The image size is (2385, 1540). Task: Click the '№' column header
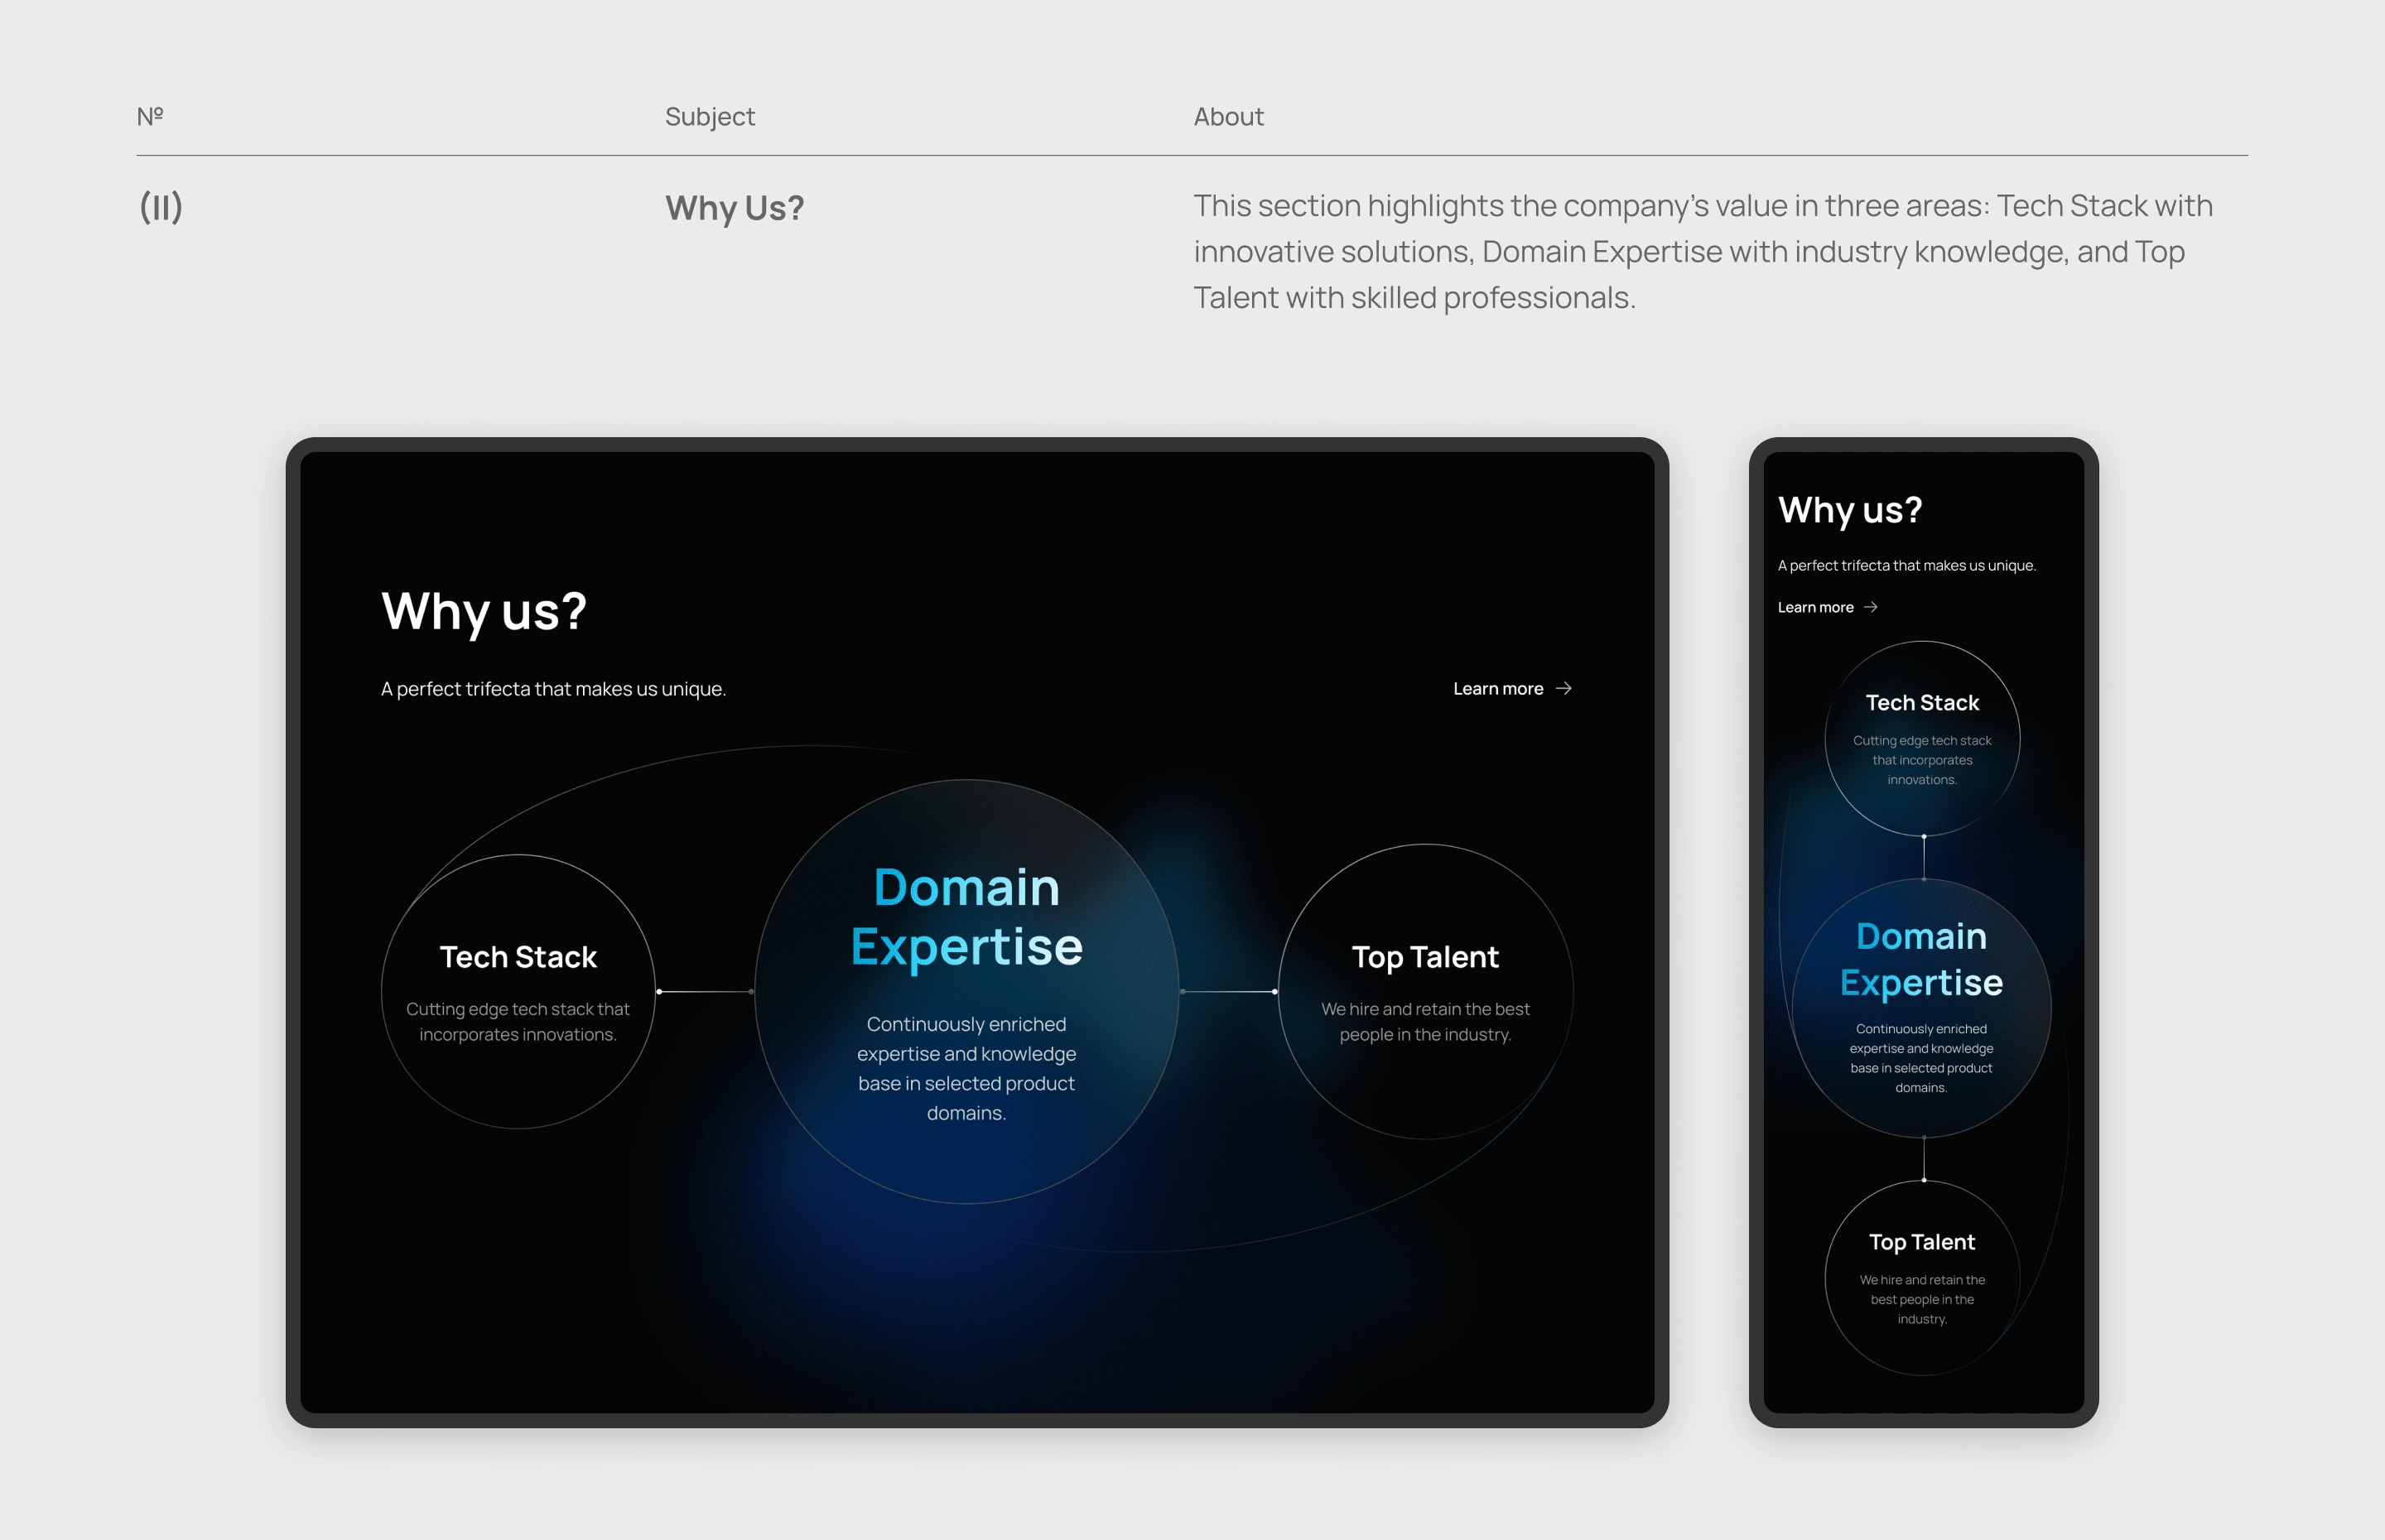tap(150, 116)
